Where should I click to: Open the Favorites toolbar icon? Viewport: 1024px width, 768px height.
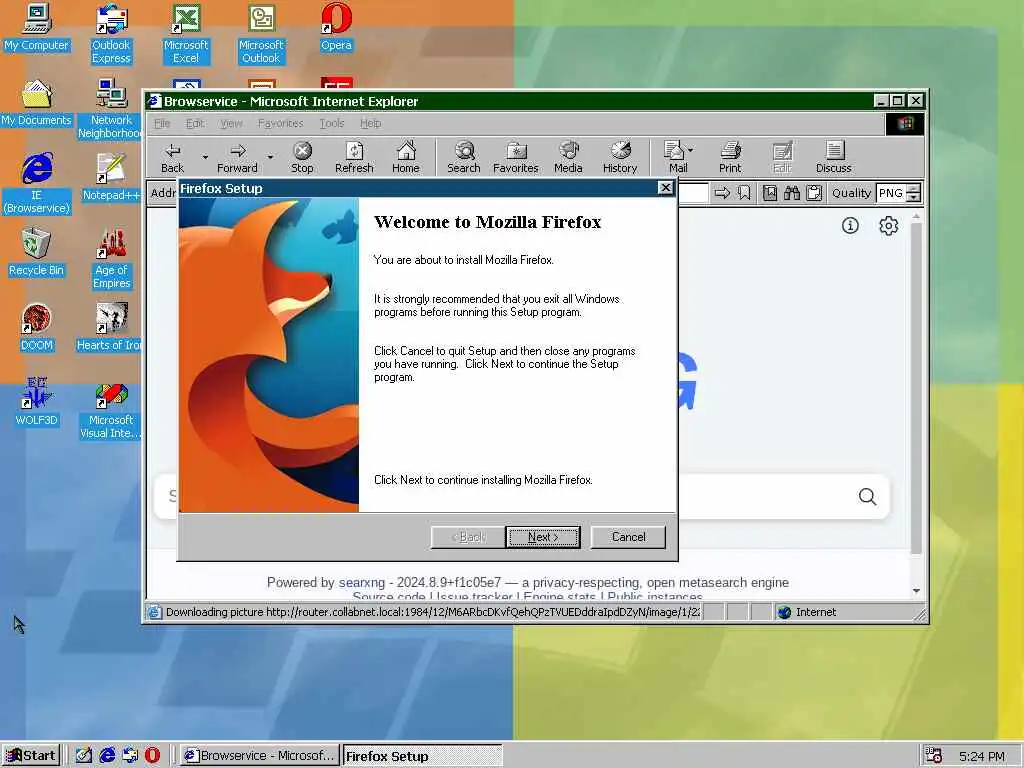[515, 158]
